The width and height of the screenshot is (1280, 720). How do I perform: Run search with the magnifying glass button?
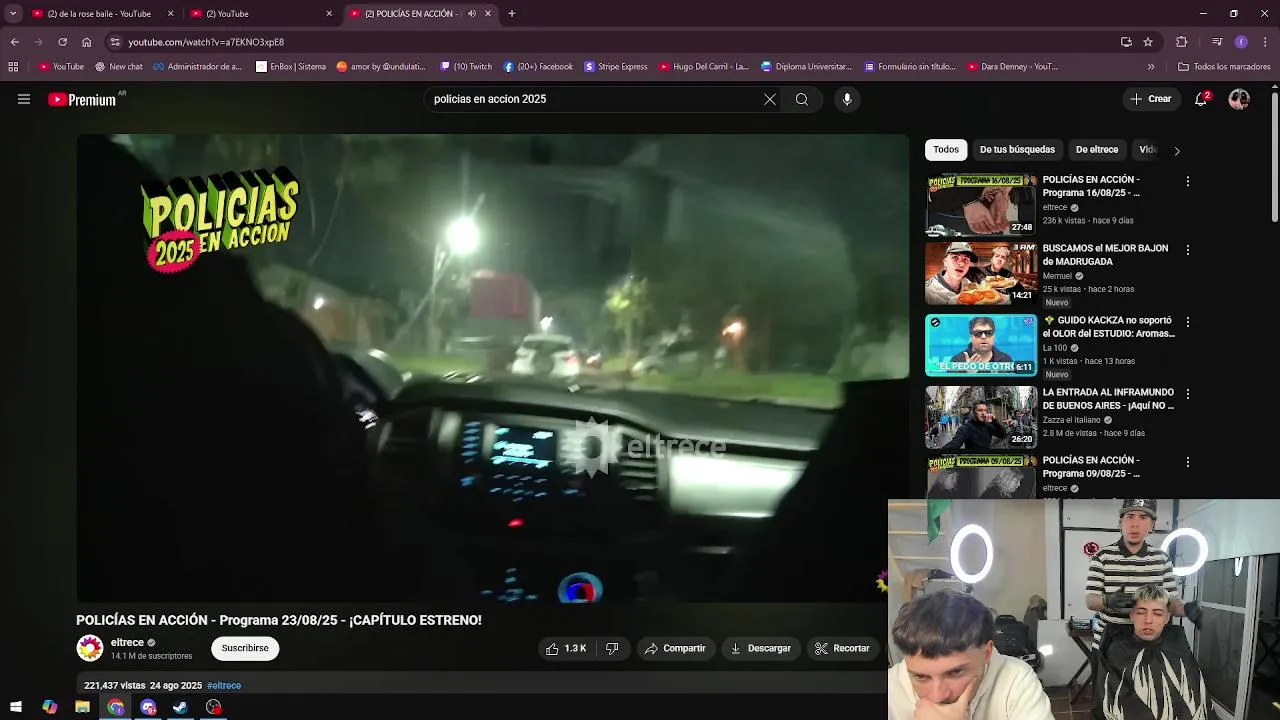[802, 99]
